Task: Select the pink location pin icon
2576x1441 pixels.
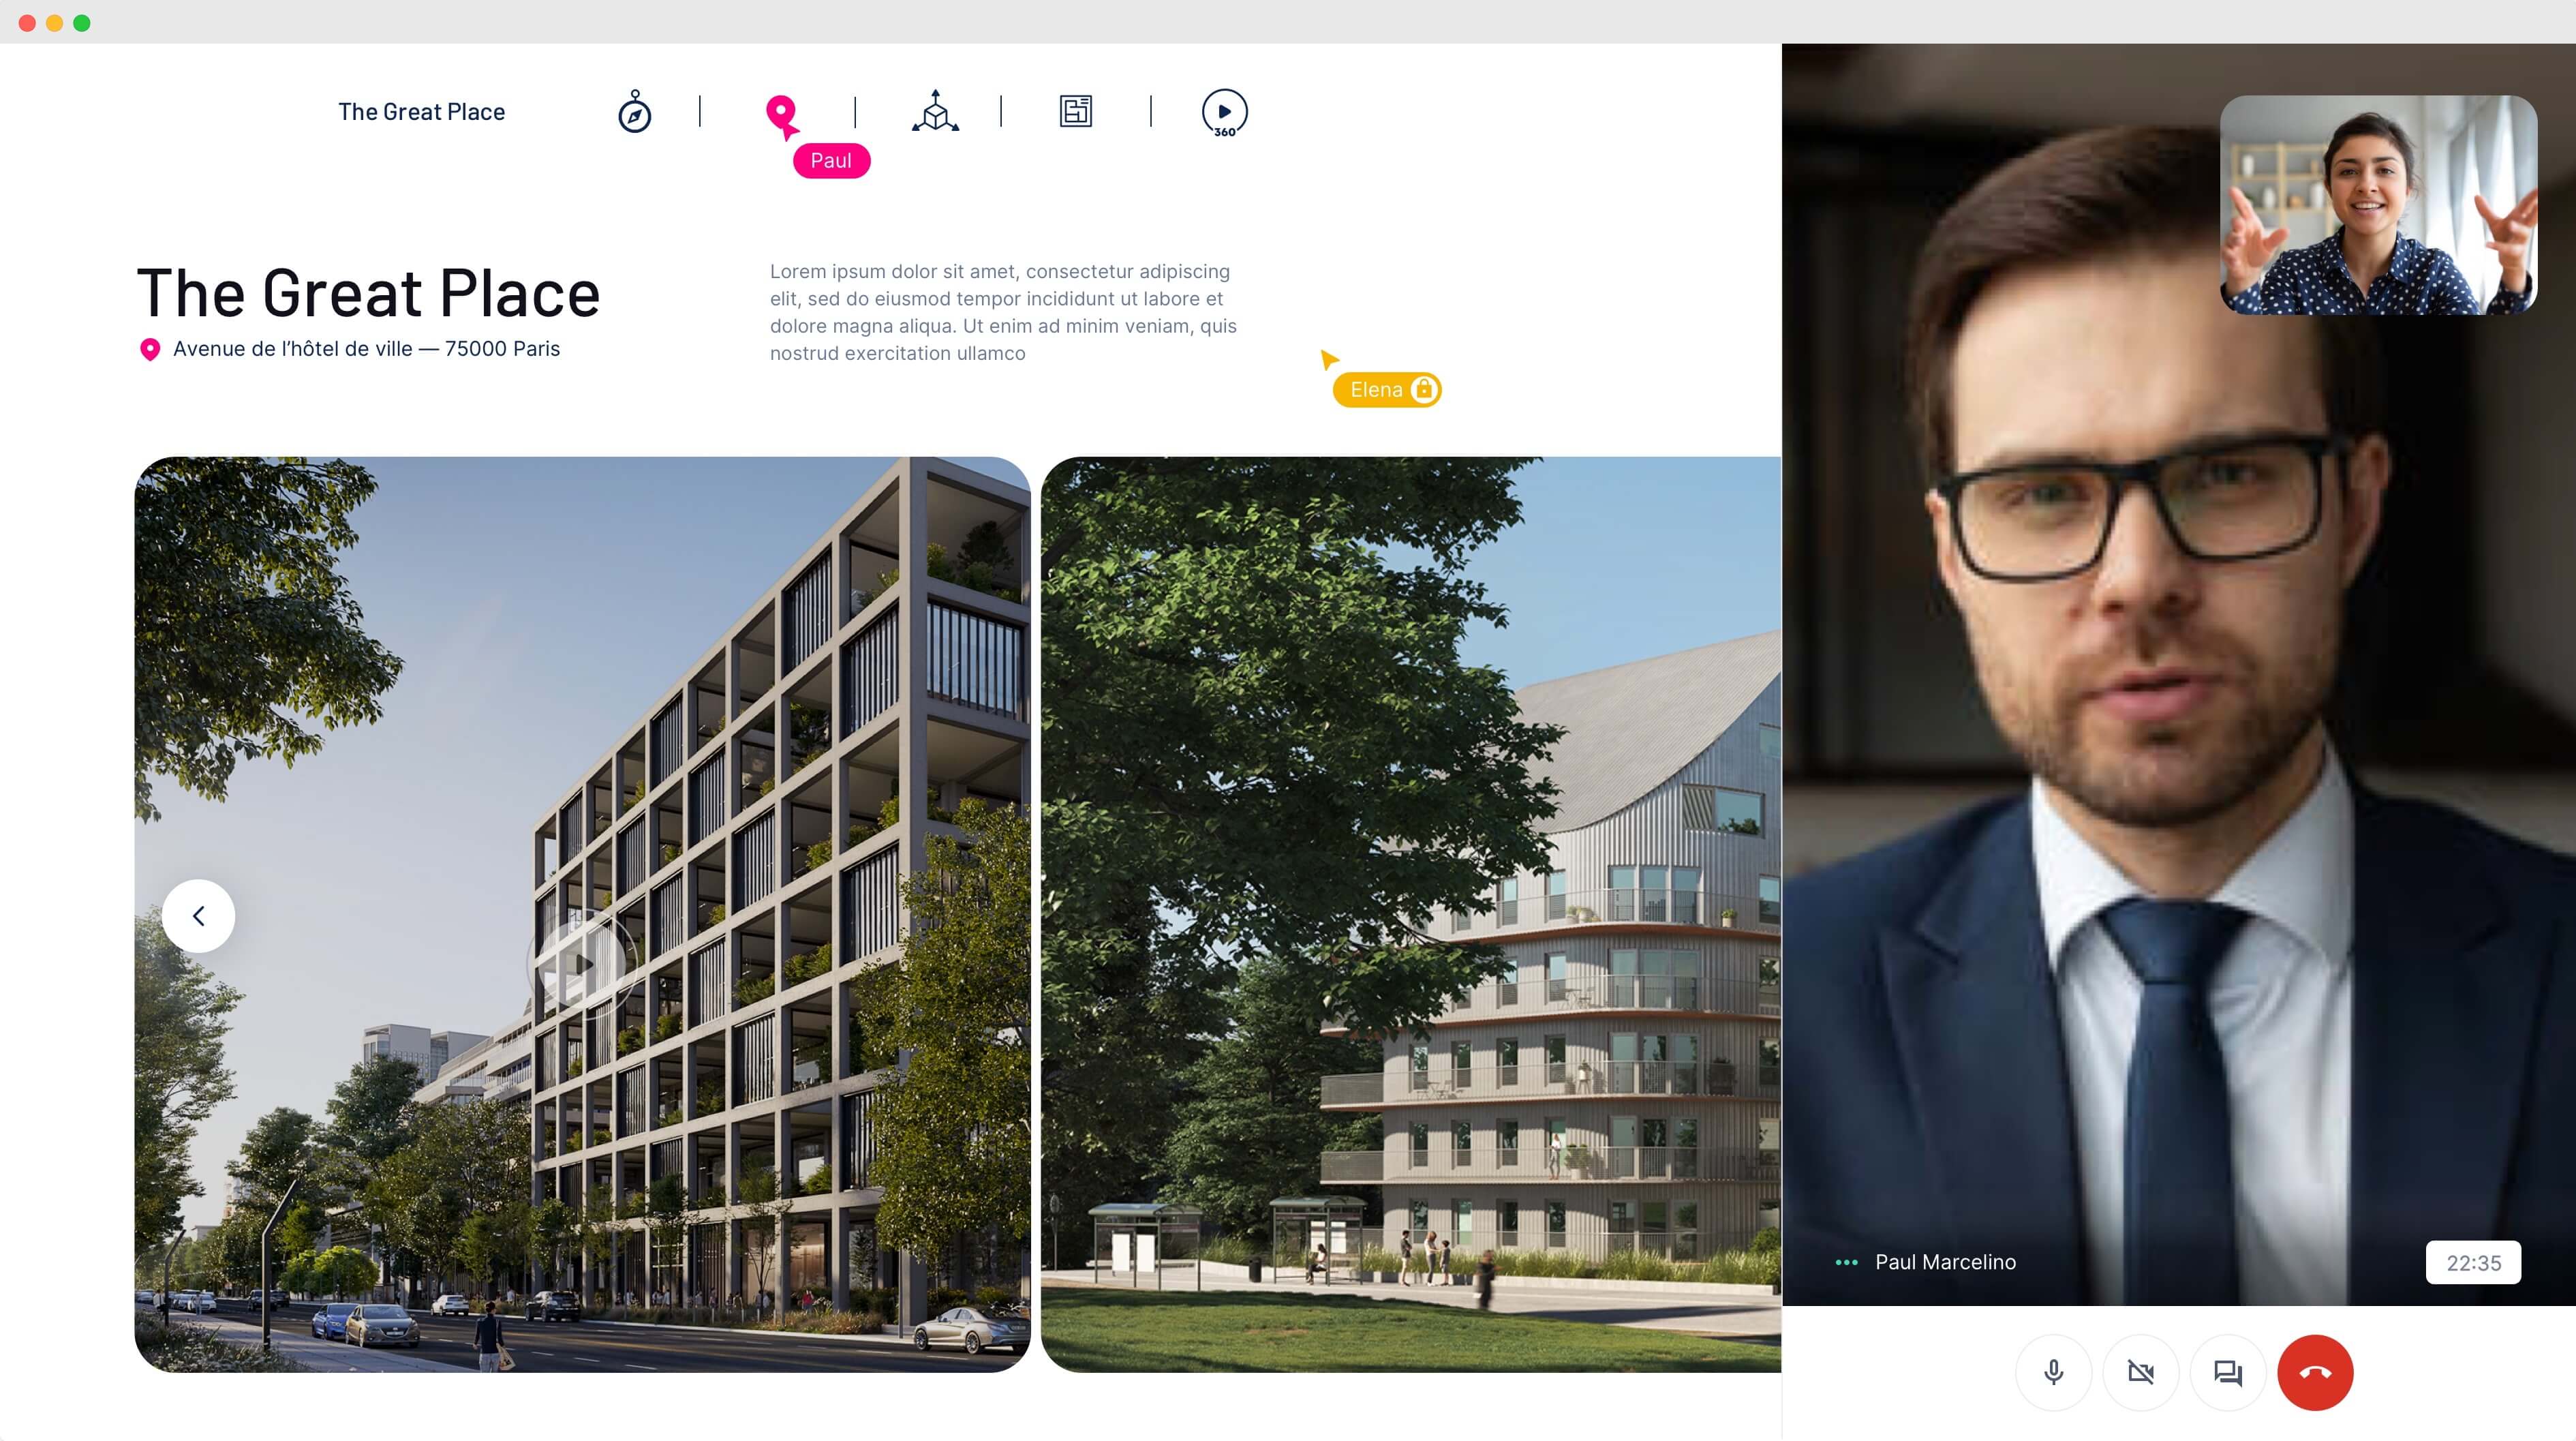Action: point(781,112)
